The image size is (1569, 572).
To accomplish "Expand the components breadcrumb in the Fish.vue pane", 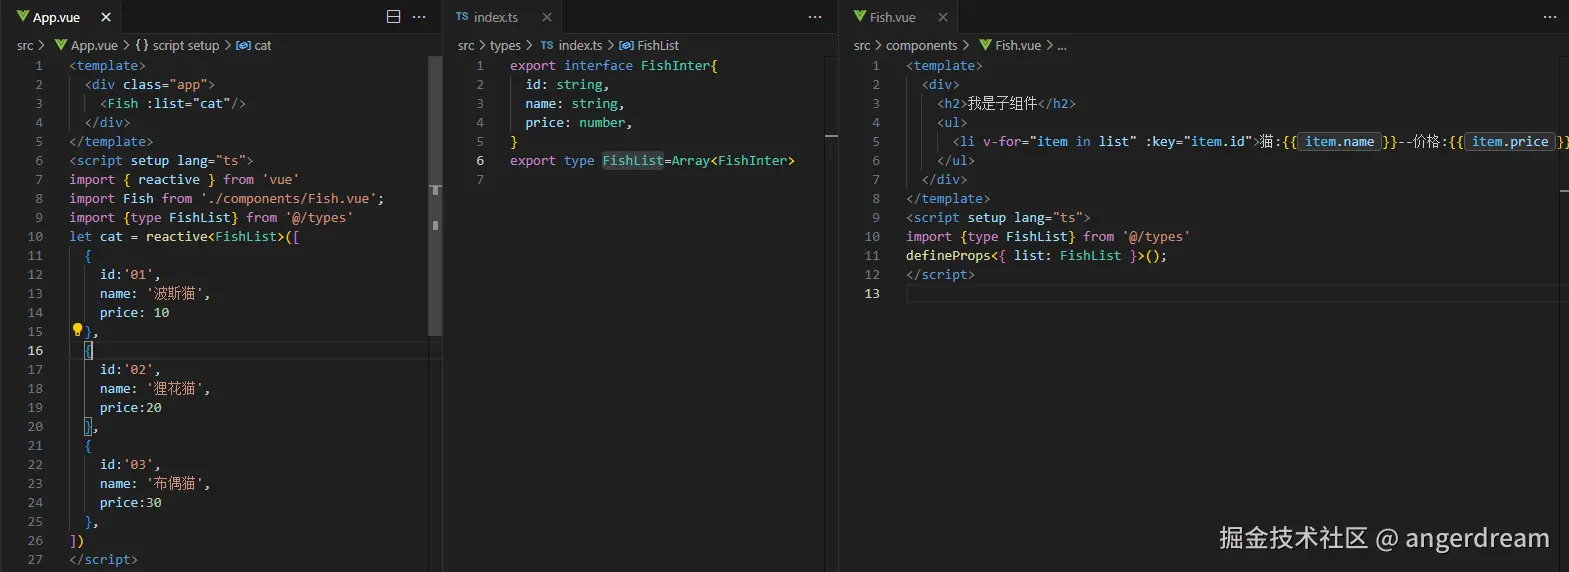I will pos(921,45).
